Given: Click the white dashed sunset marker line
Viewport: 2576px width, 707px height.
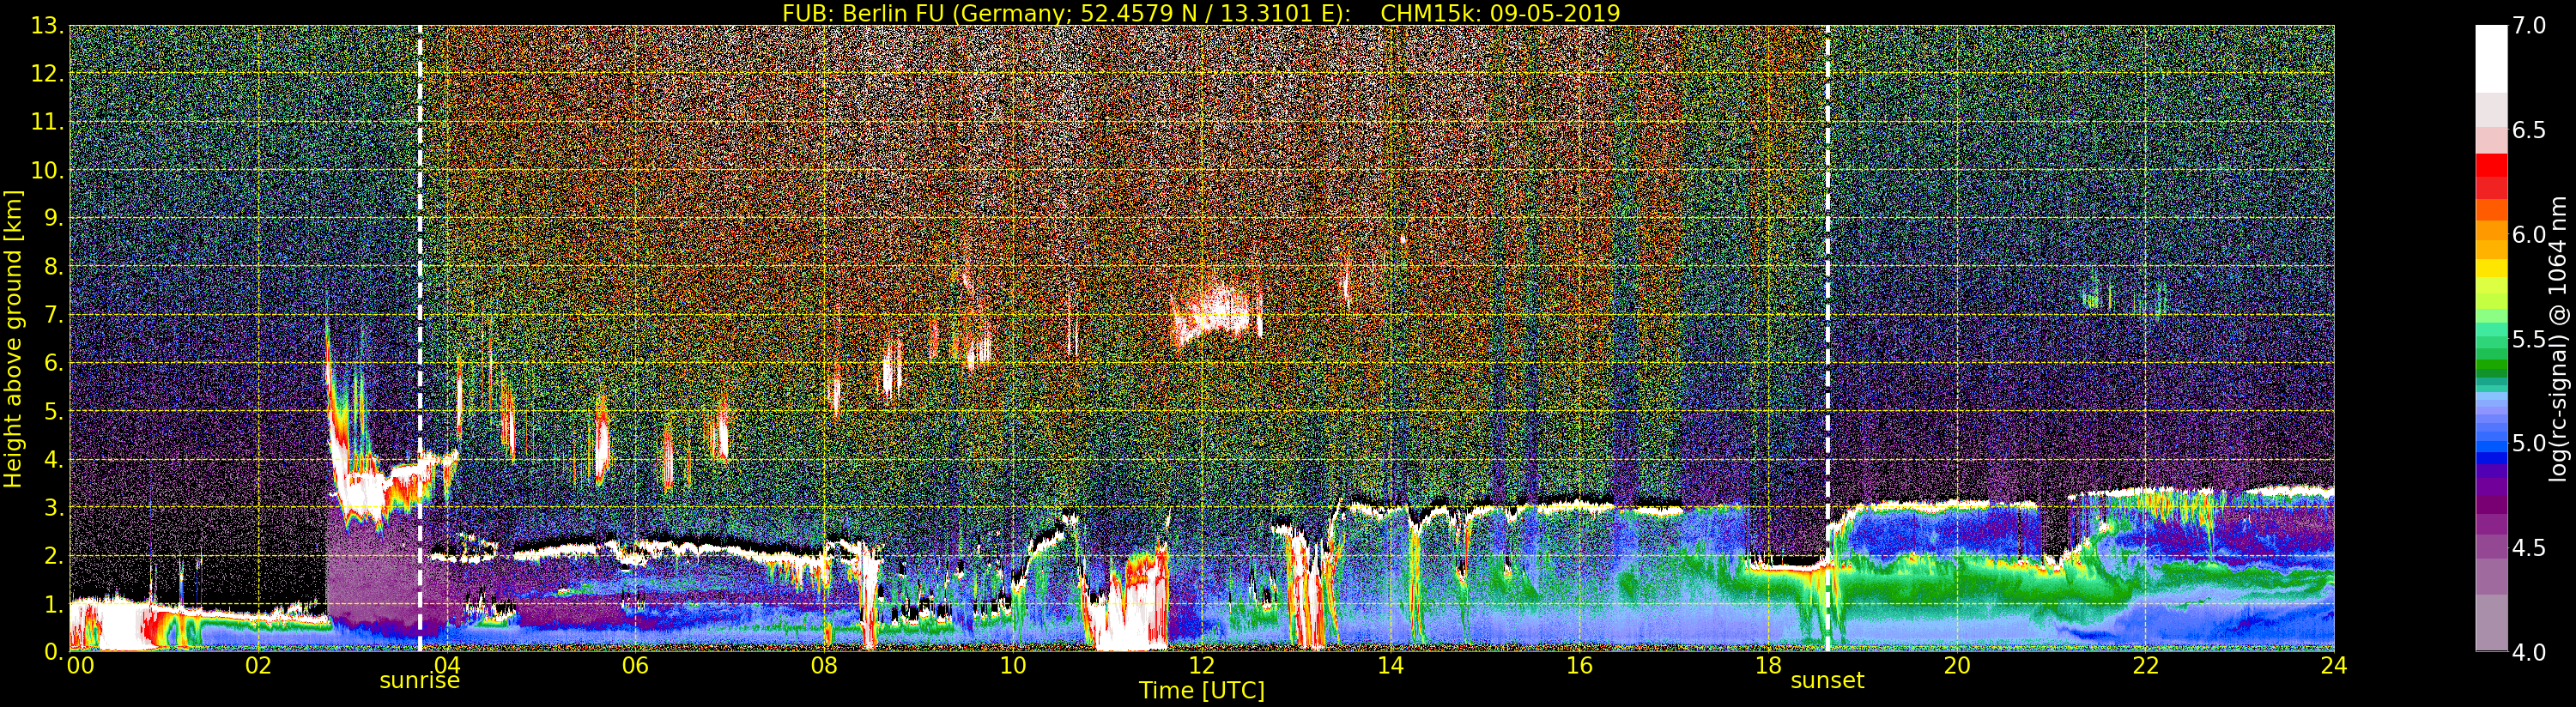Looking at the screenshot, I should pyautogui.click(x=1828, y=338).
